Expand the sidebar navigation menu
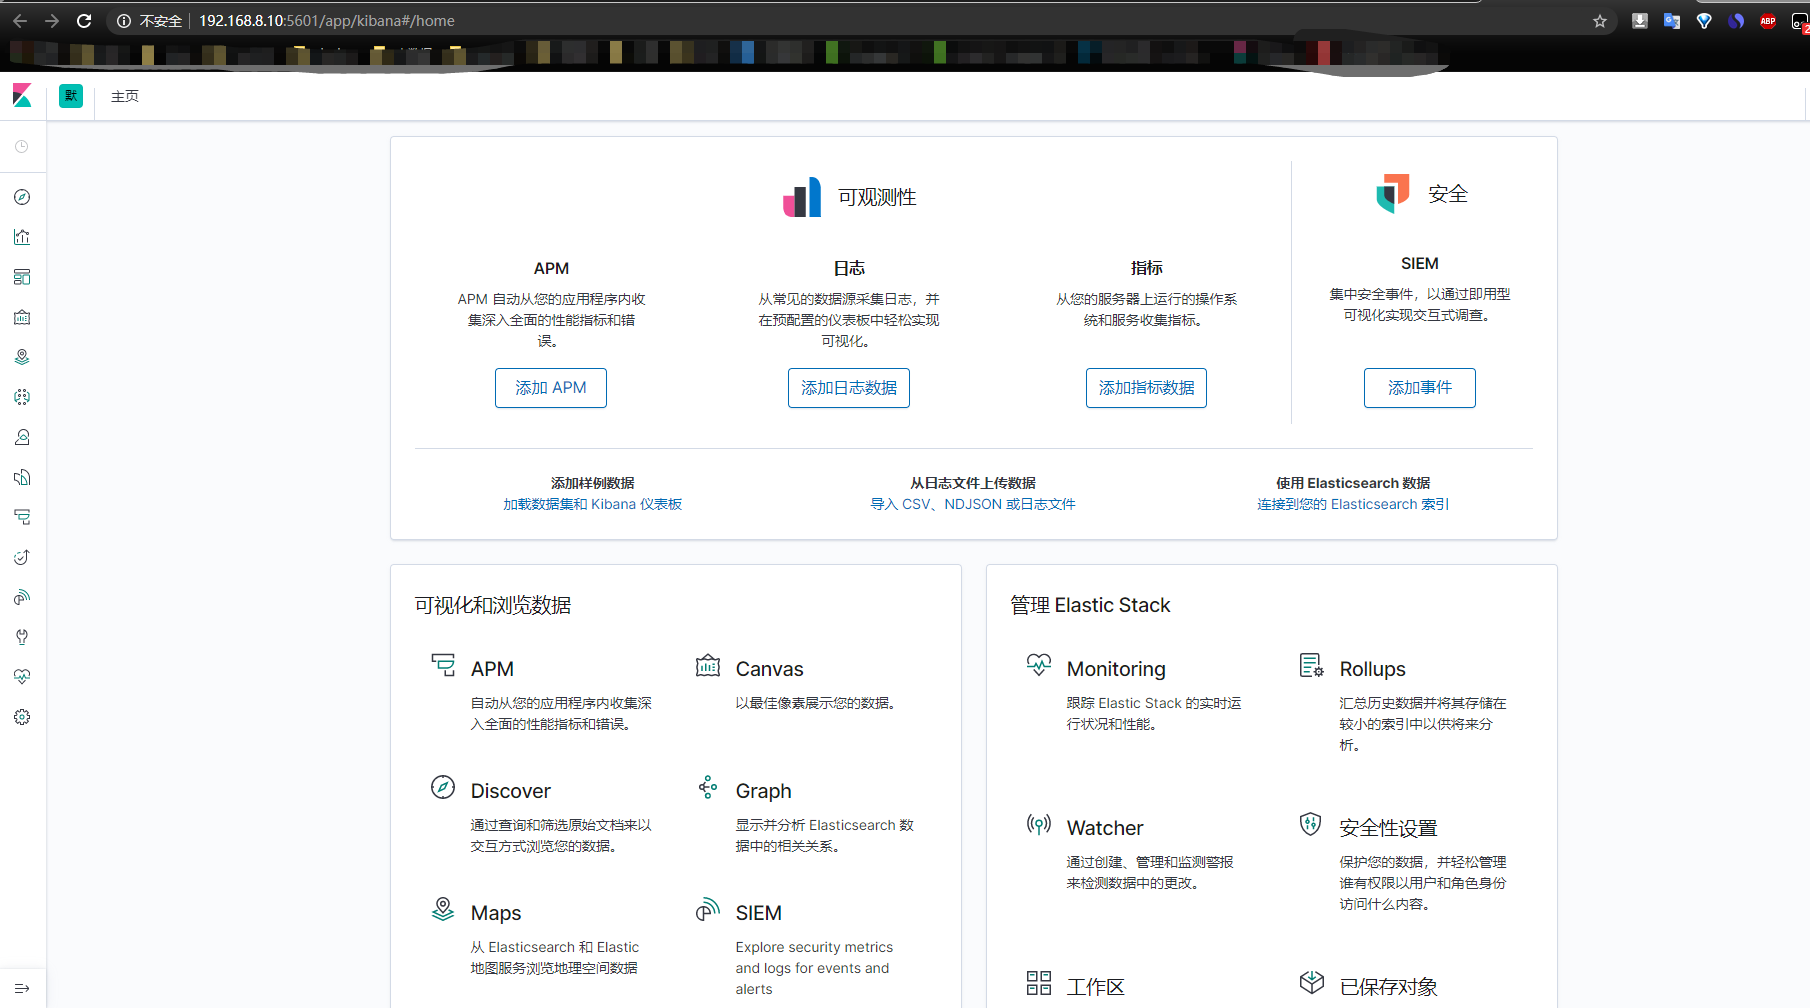This screenshot has width=1810, height=1008. (22, 988)
